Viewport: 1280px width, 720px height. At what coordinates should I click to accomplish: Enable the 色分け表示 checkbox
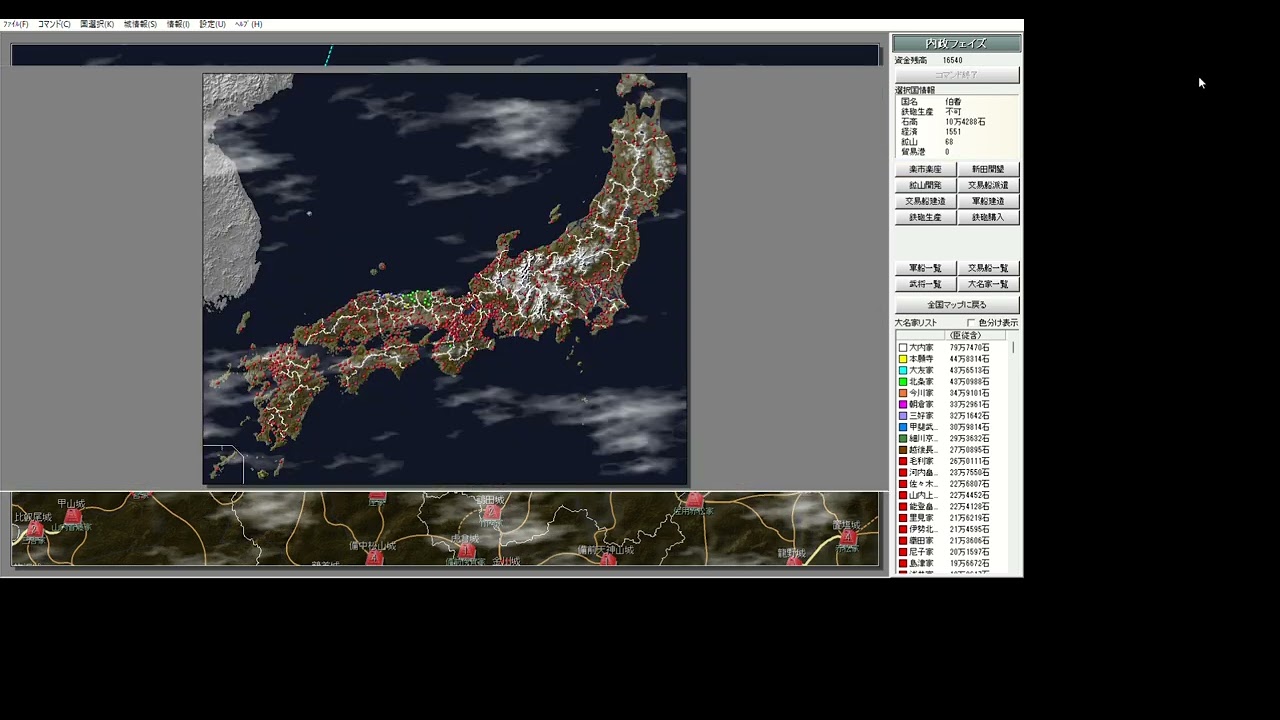tap(971, 323)
